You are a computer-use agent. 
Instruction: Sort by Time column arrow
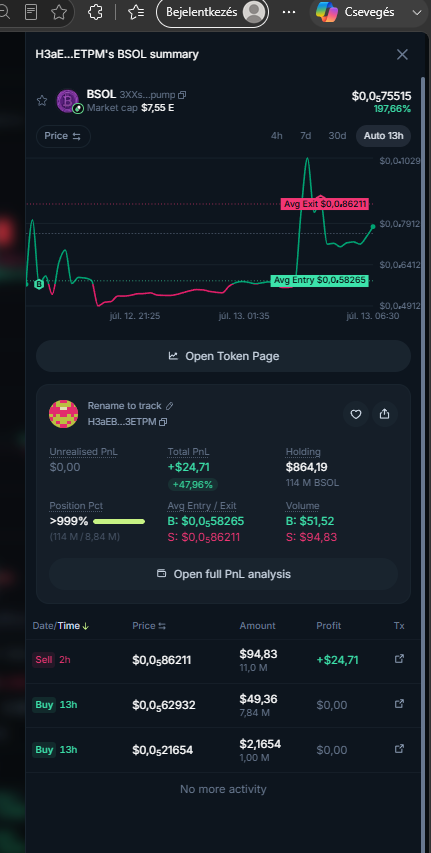(x=85, y=626)
